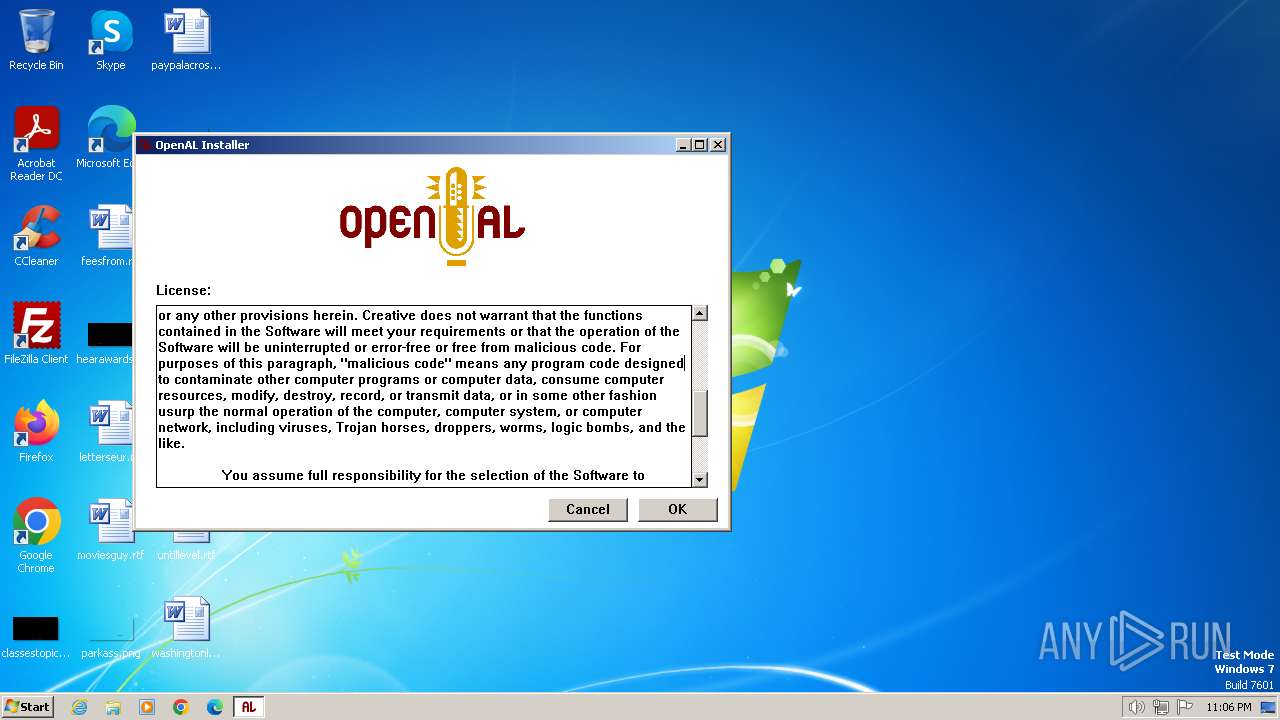Click the taskbar clock showing 11:06 PM
Screen dimensions: 1280x720
point(1229,707)
